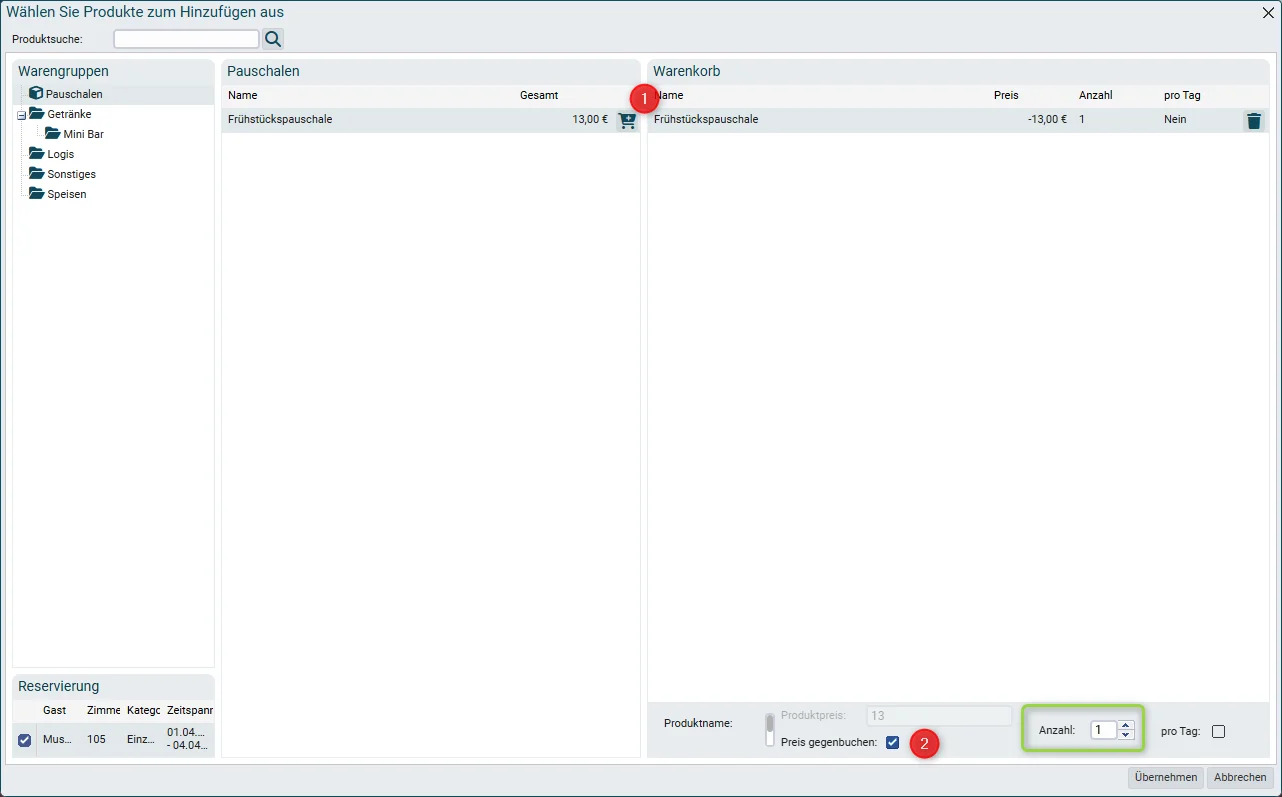Click the Übernehmen button
Image resolution: width=1282 pixels, height=797 pixels.
pos(1166,777)
